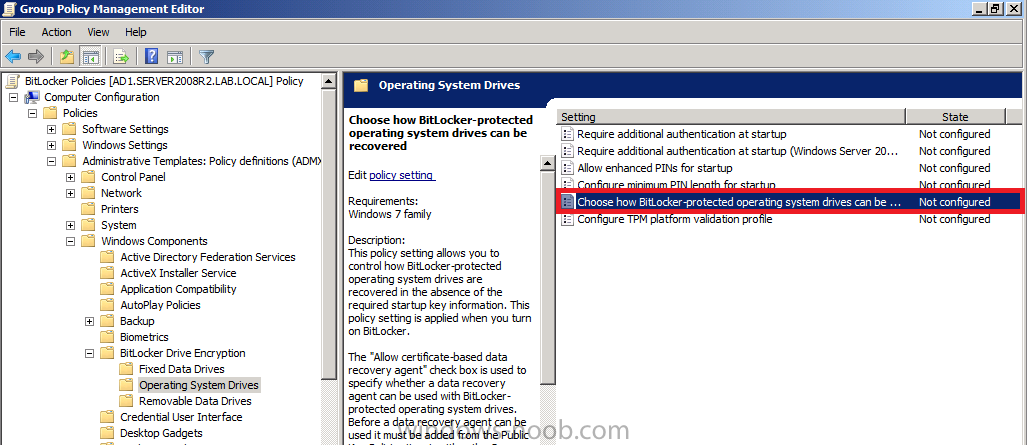Click the AutoPlay Policies folder icon

[107, 305]
